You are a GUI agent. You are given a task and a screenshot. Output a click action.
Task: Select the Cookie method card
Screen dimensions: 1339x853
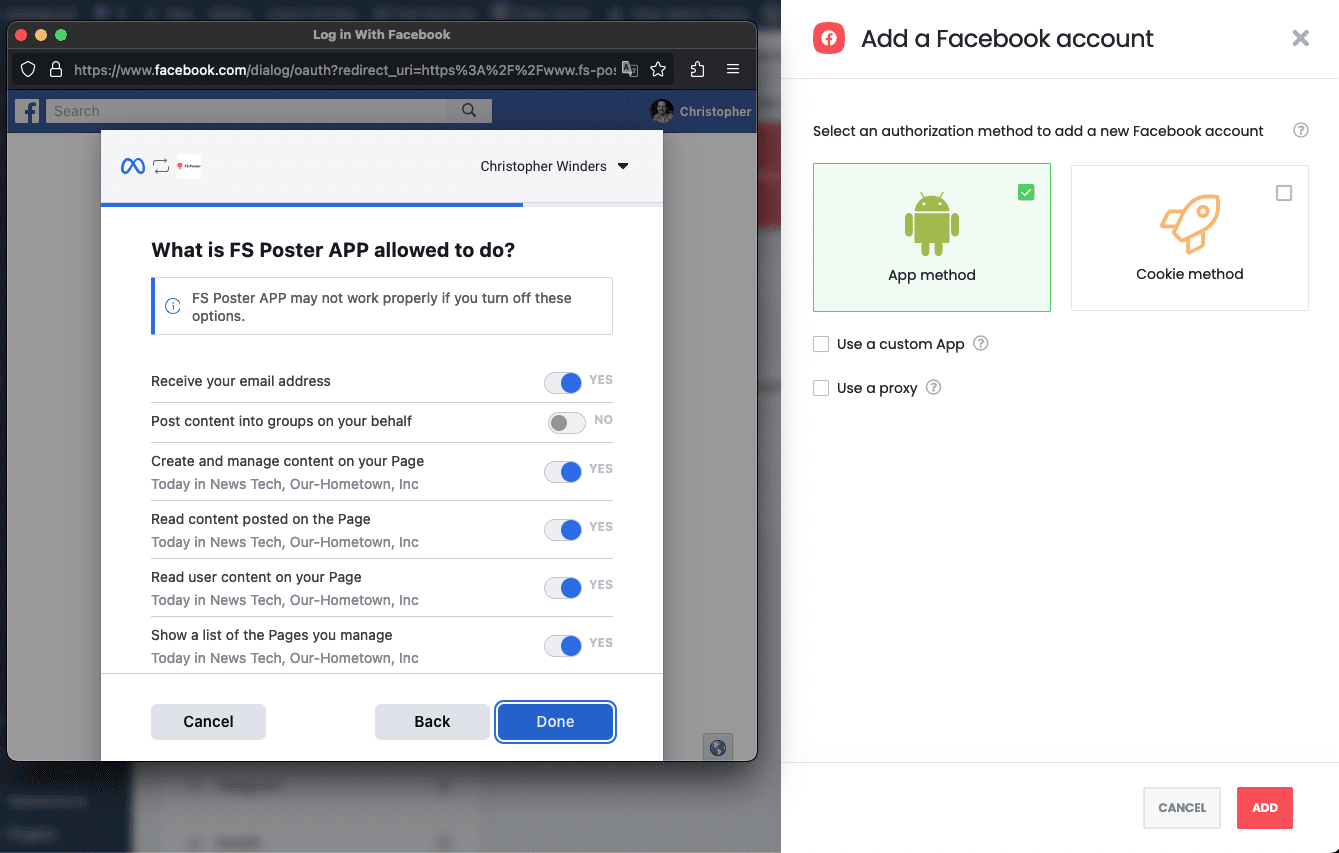(x=1190, y=237)
